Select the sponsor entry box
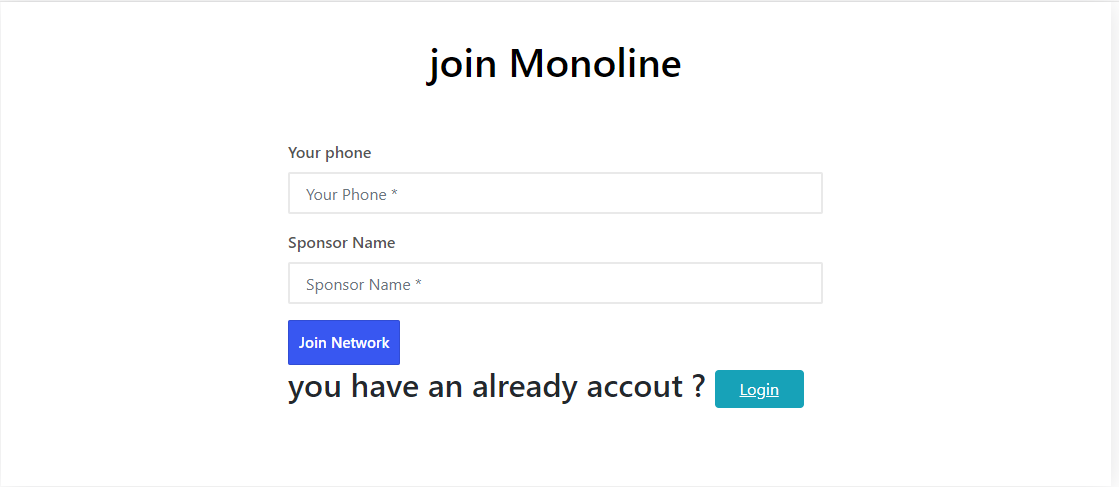Screen dimensions: 1119x487 pyautogui.click(x=555, y=283)
